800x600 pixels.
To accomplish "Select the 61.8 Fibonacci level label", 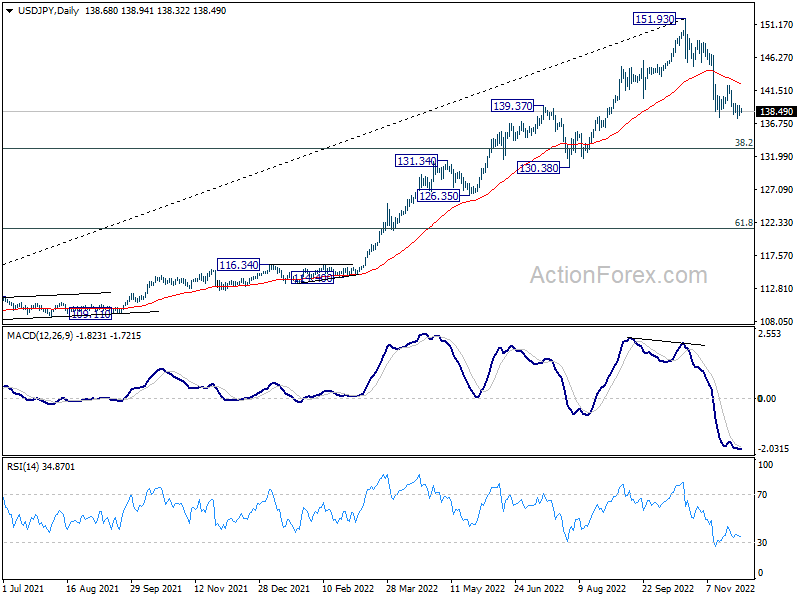I will point(743,223).
